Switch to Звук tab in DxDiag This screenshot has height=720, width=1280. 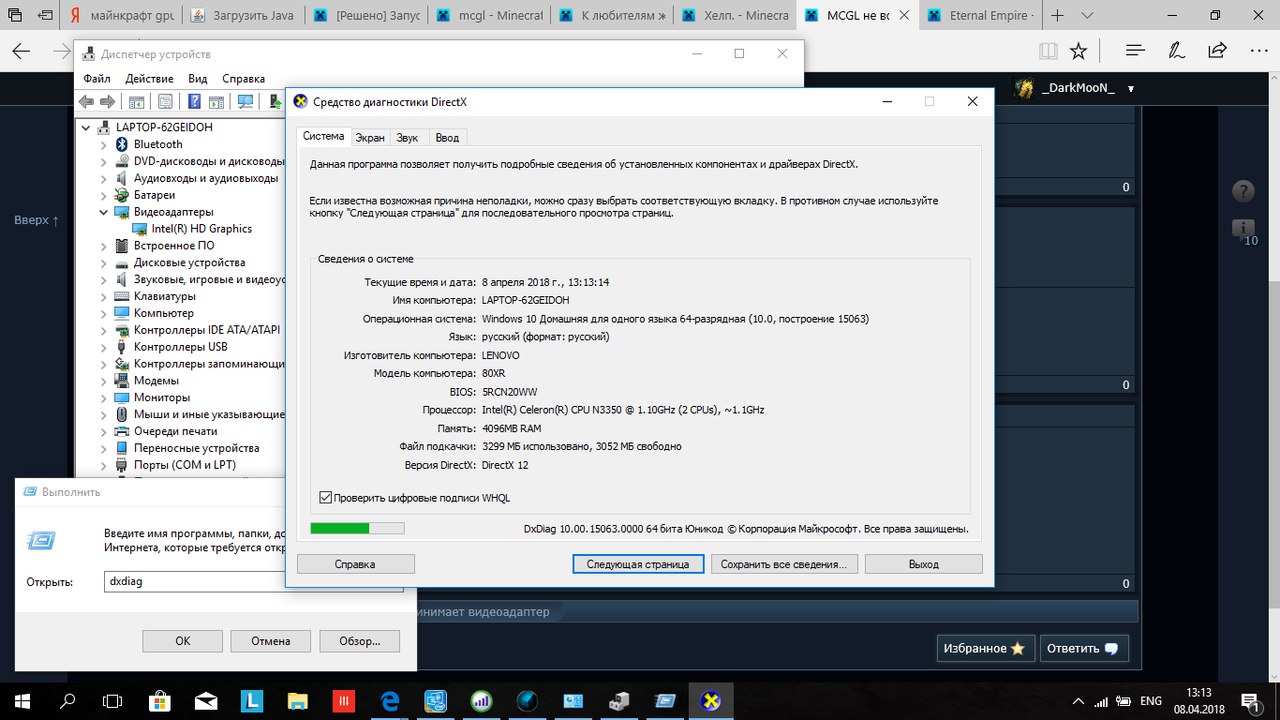407,138
